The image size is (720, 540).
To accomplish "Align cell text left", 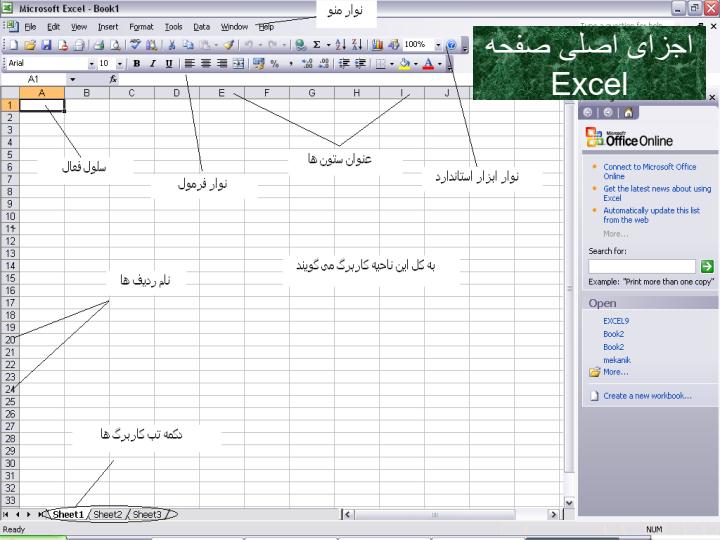I will click(189, 63).
